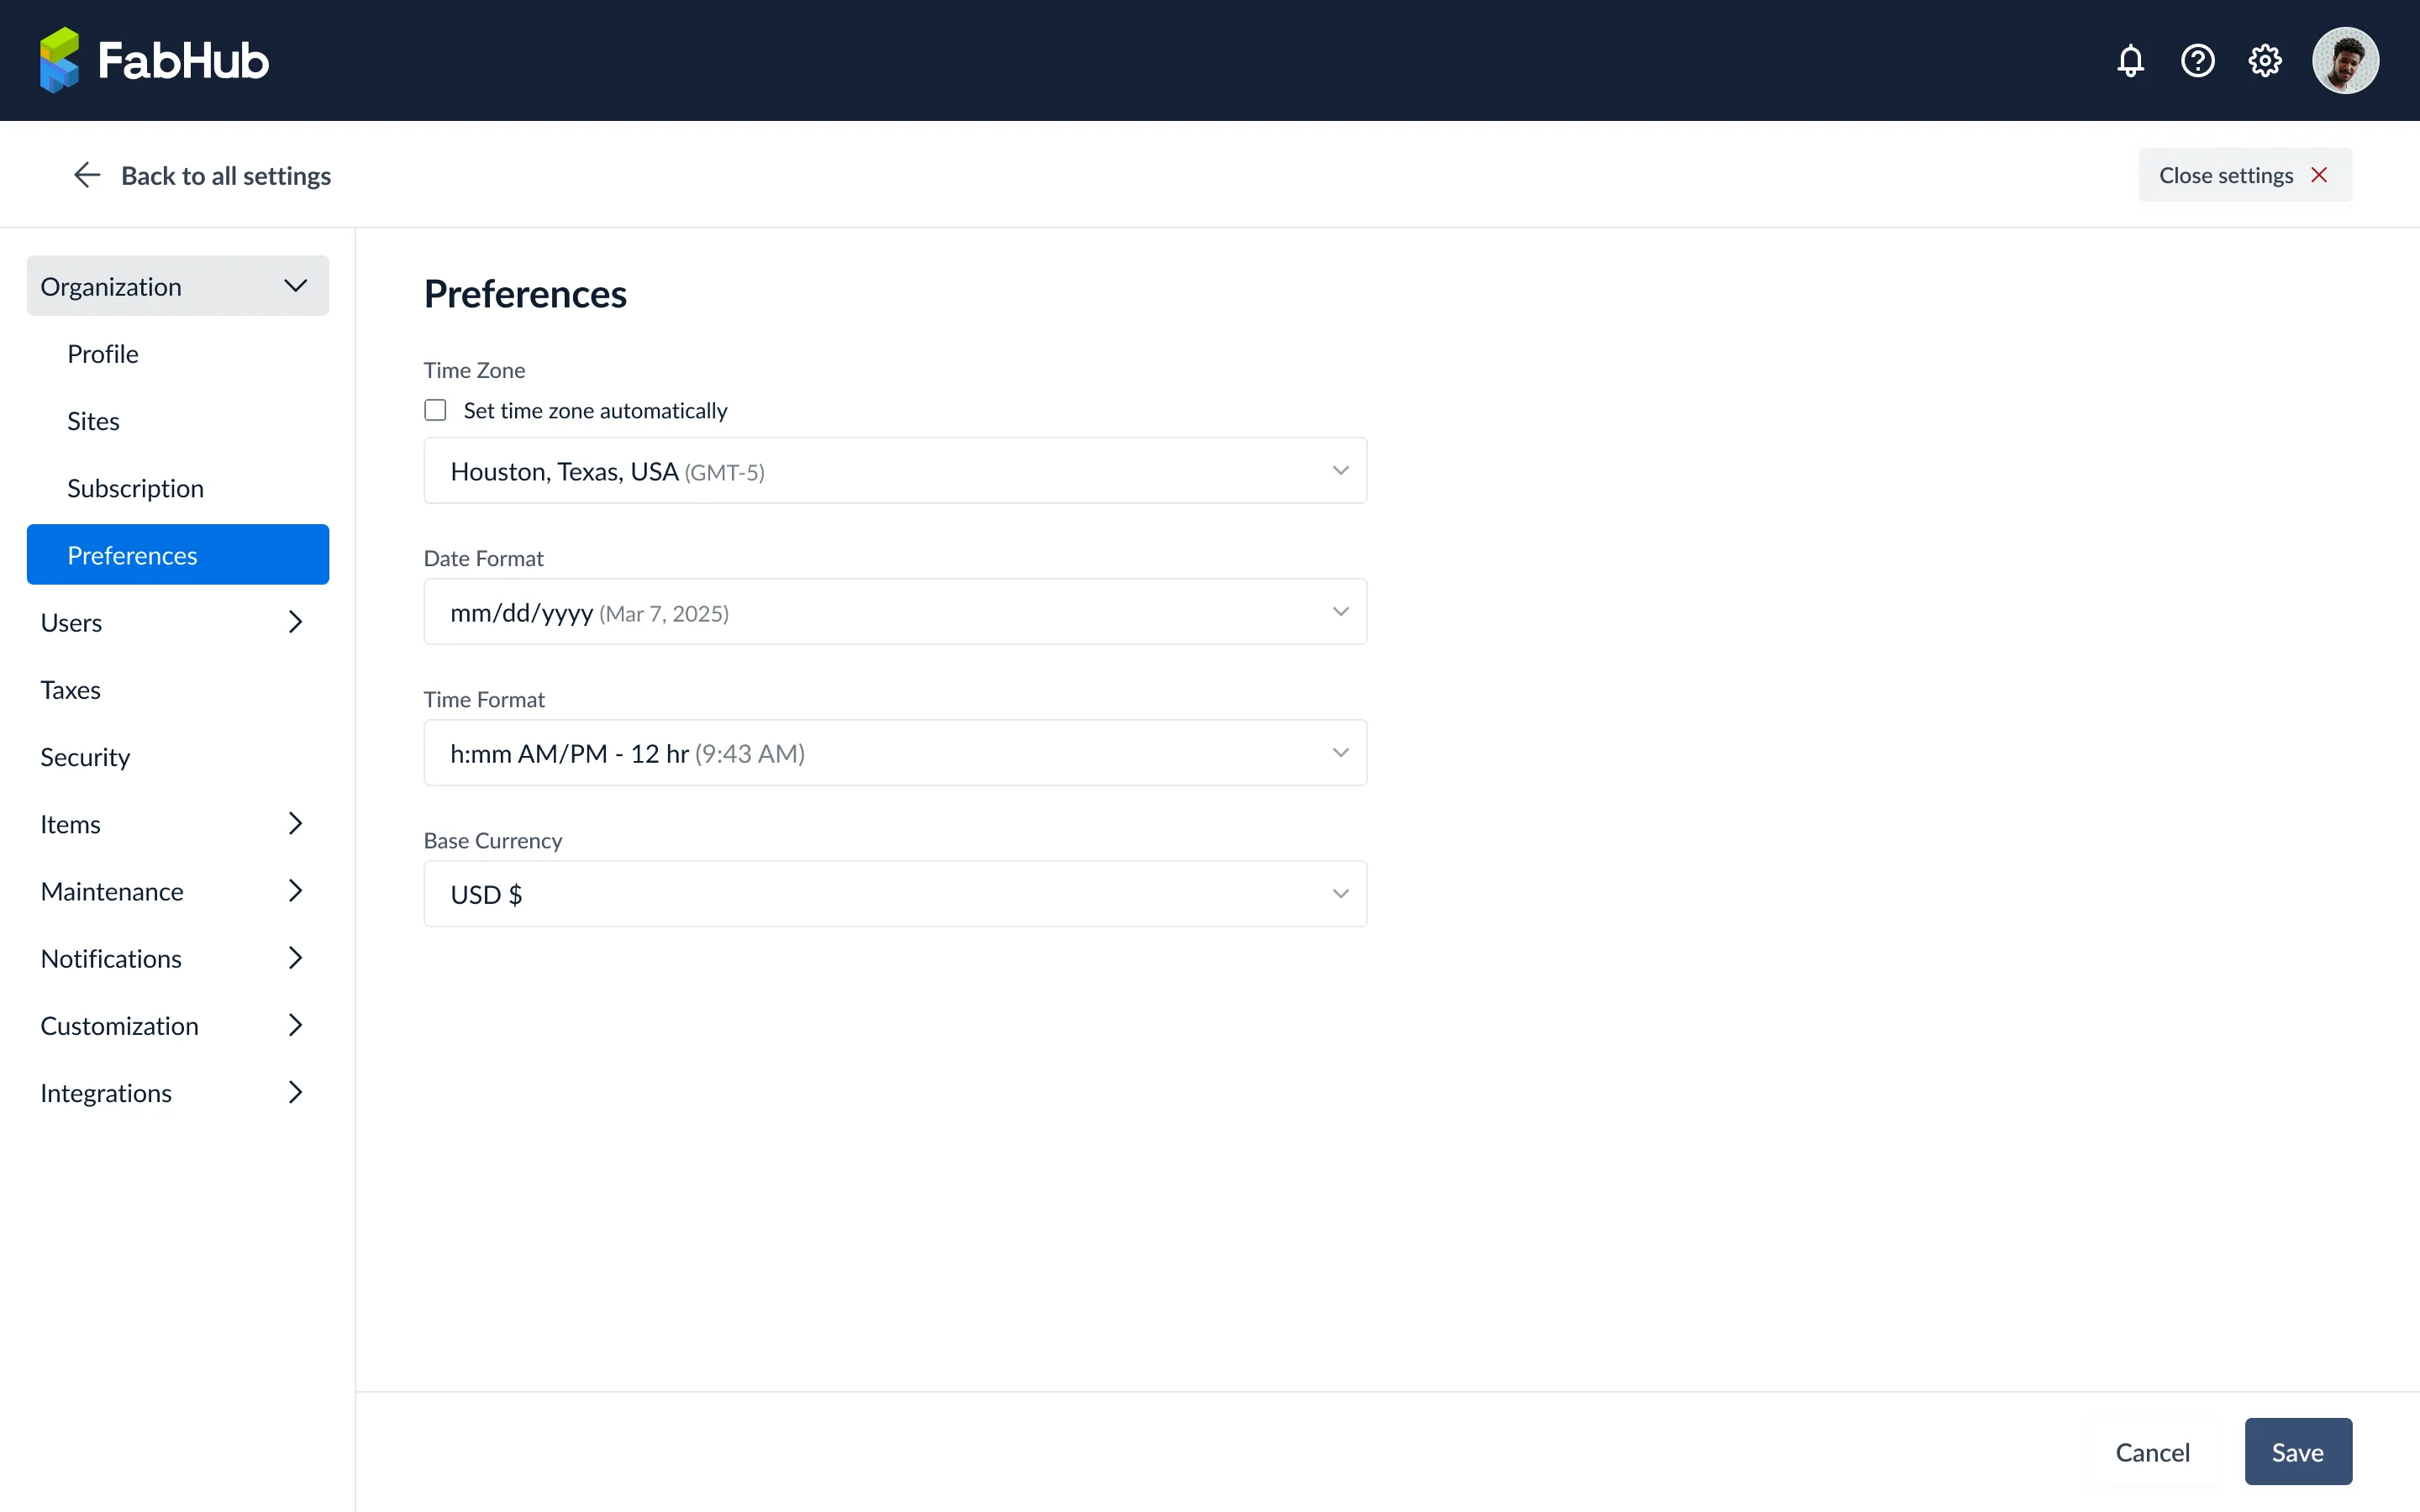Open the Time Zone dropdown

[895, 470]
